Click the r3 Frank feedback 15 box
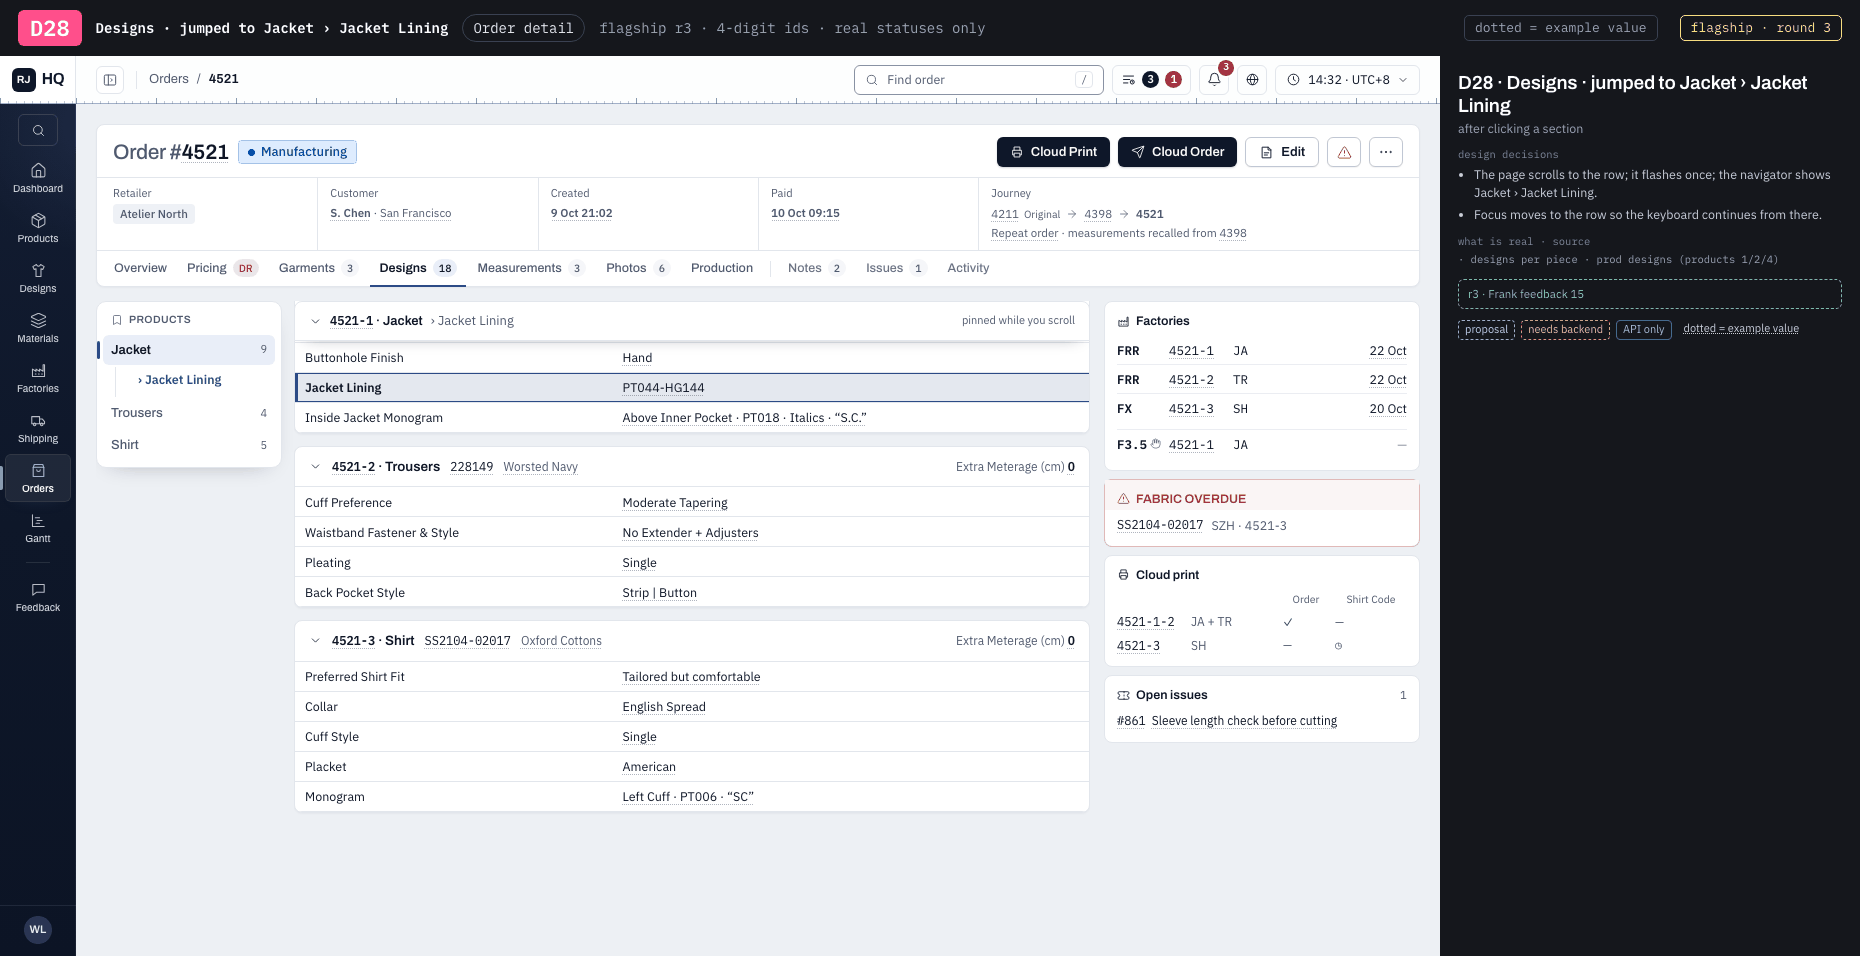The height and width of the screenshot is (956, 1860). pyautogui.click(x=1649, y=294)
